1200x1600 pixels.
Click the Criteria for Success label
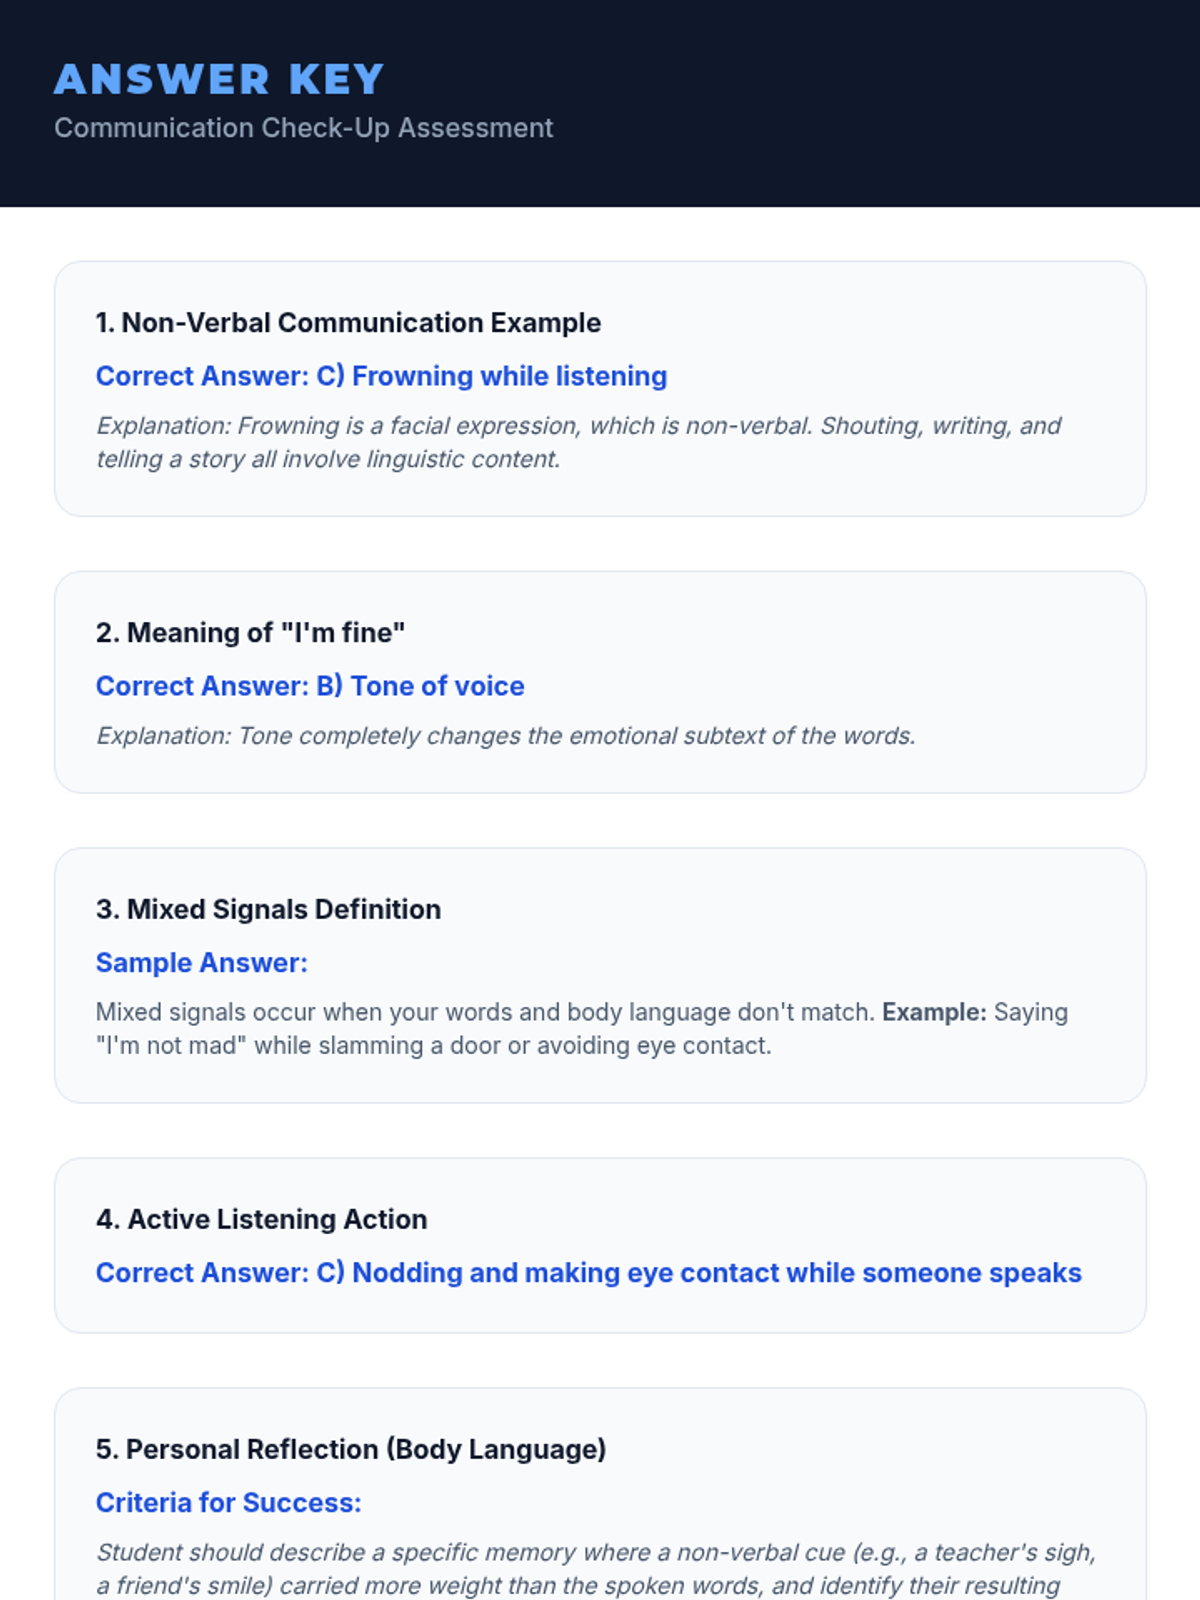pos(228,1503)
